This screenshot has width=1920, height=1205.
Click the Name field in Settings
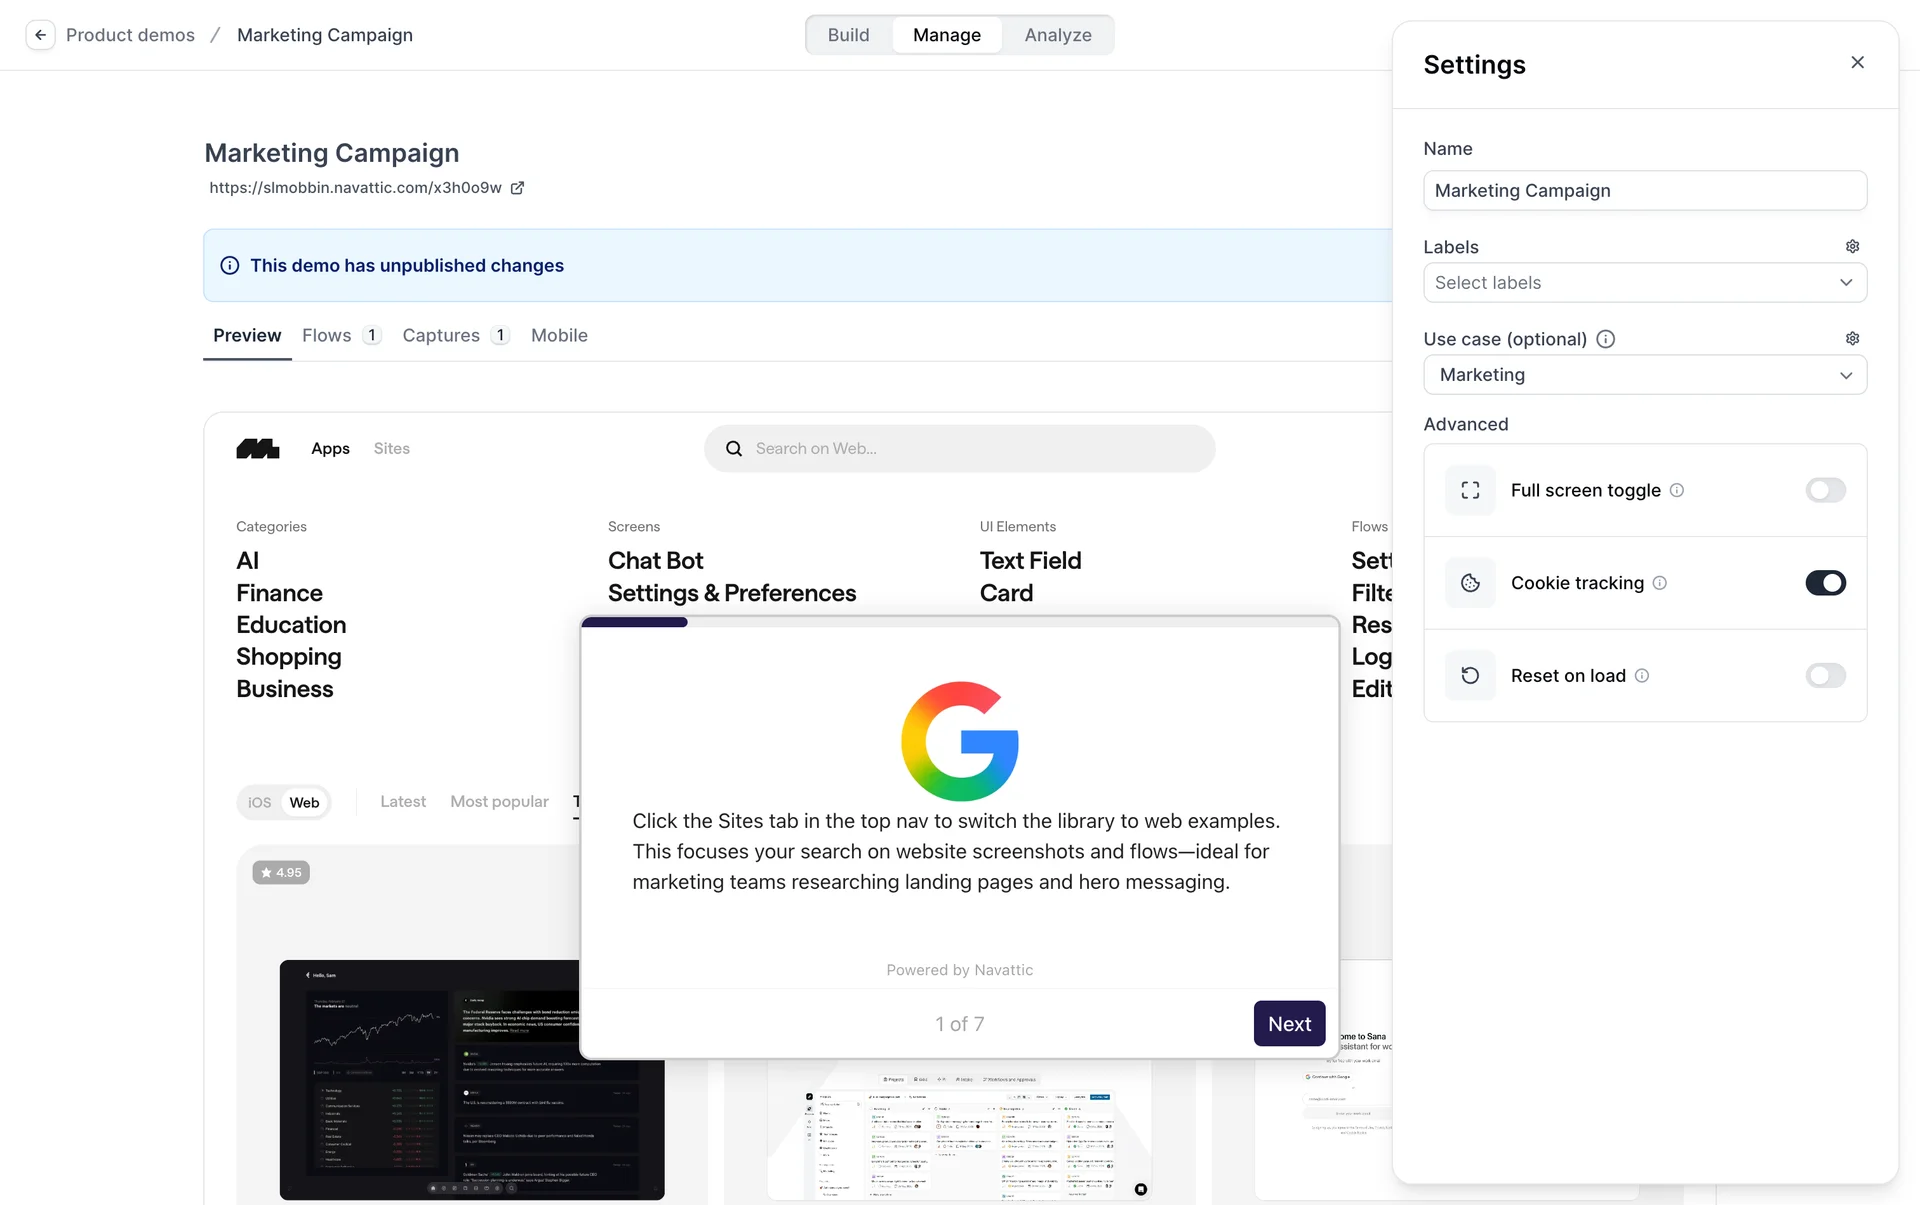[x=1644, y=191]
